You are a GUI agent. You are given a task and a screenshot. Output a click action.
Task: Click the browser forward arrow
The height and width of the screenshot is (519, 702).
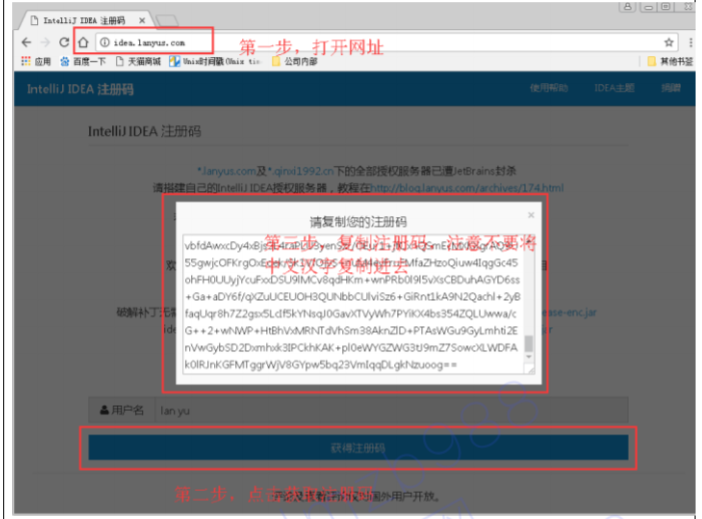(45, 43)
